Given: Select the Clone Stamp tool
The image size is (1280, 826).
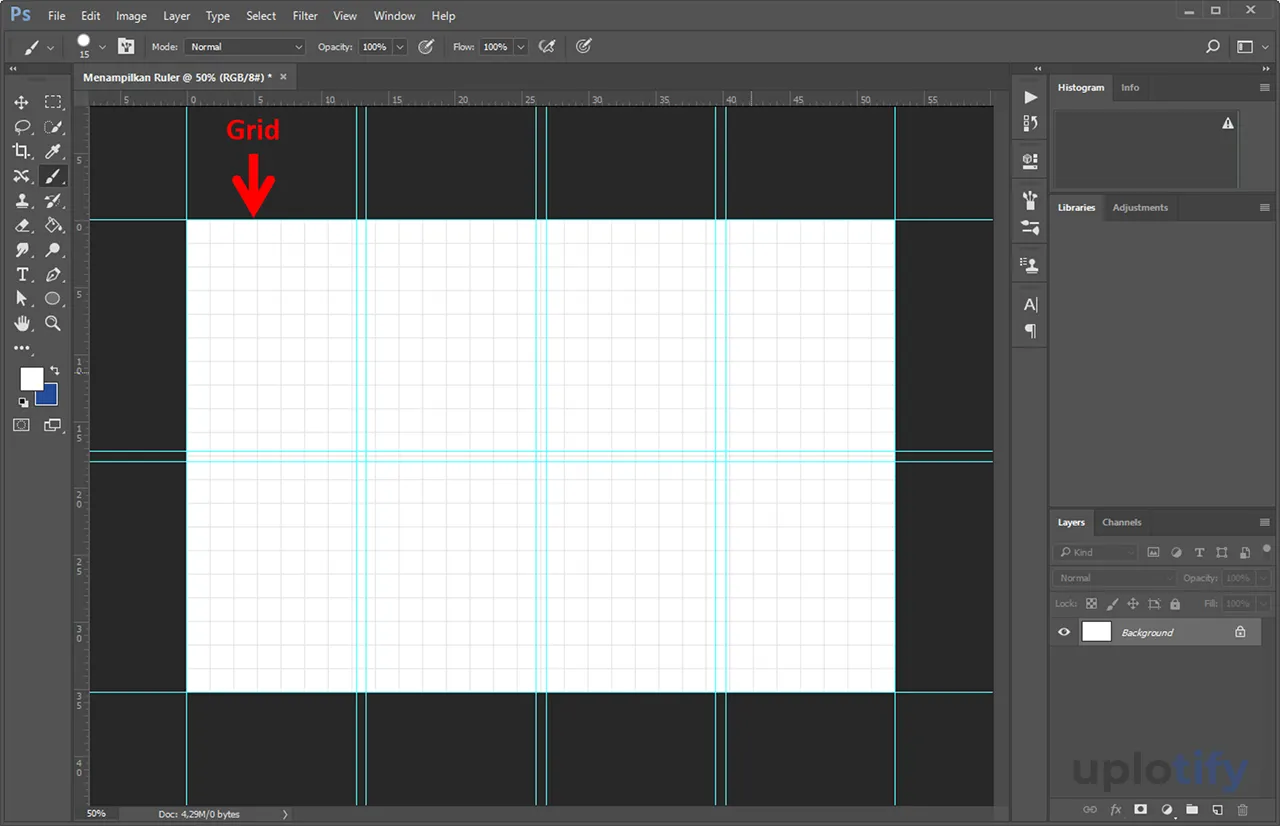Looking at the screenshot, I should click(x=21, y=201).
